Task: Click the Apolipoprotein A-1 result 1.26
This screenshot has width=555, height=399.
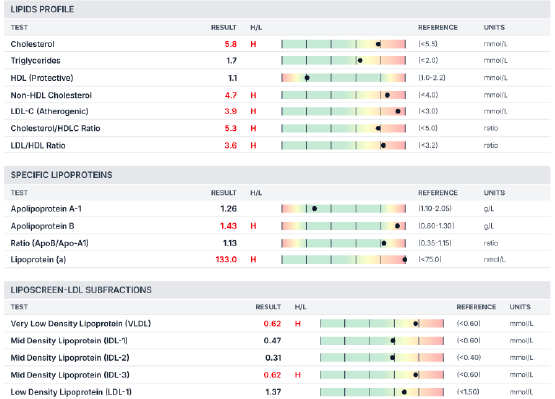Action: (228, 209)
